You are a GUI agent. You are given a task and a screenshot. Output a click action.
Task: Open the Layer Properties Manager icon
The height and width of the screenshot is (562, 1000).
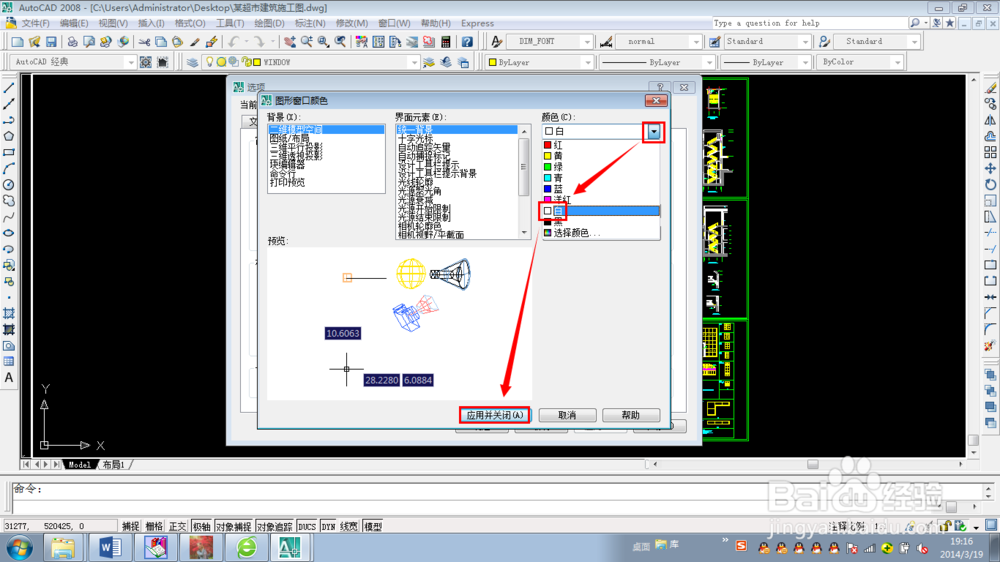pos(192,62)
